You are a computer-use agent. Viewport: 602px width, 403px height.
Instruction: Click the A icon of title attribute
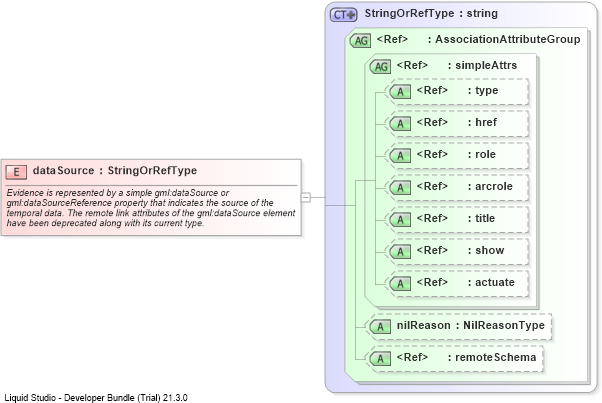pyautogui.click(x=400, y=220)
